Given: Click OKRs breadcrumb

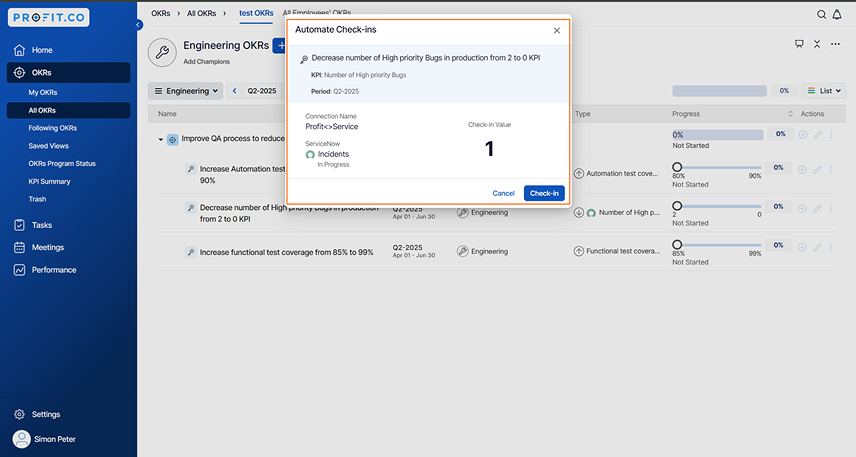Looking at the screenshot, I should coord(160,13).
